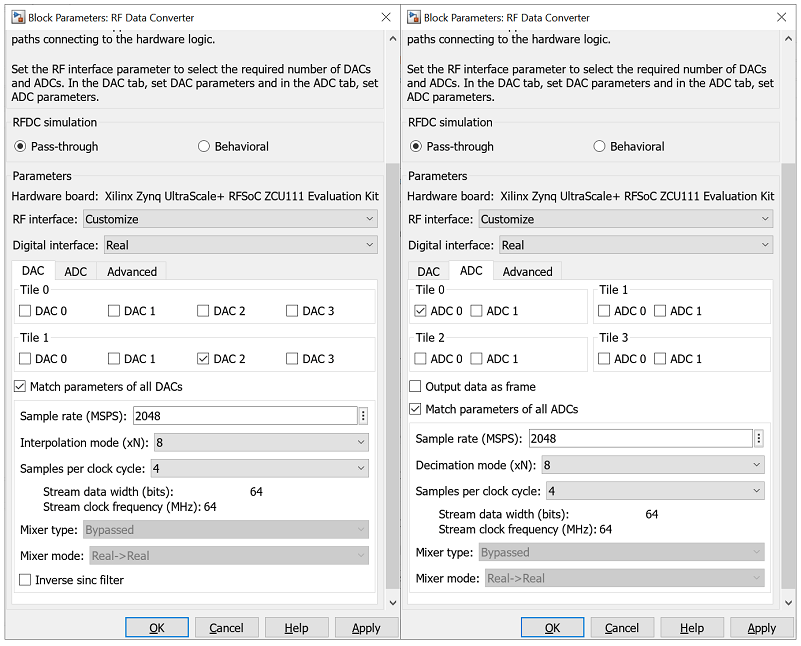Enable the Inverse sinc filter checkbox
Screen dimensions: 801x646
point(25,580)
